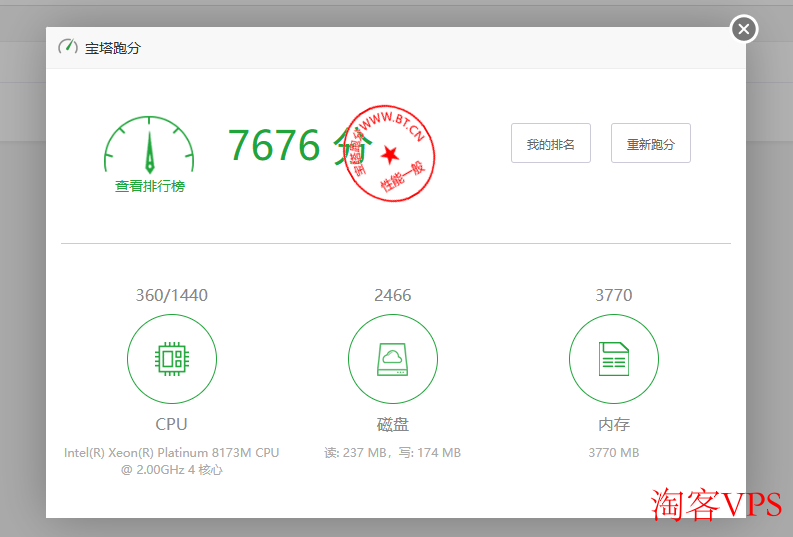Click the CPU score 360/1440

pyautogui.click(x=172, y=295)
